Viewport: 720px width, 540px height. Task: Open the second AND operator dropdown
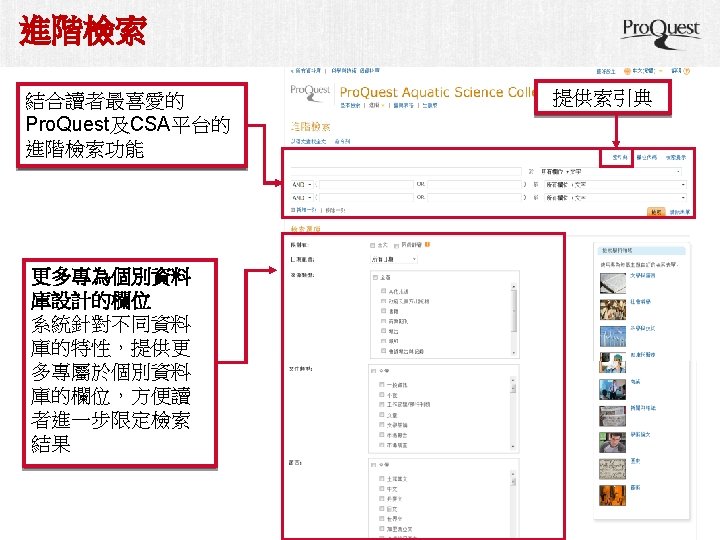(302, 197)
